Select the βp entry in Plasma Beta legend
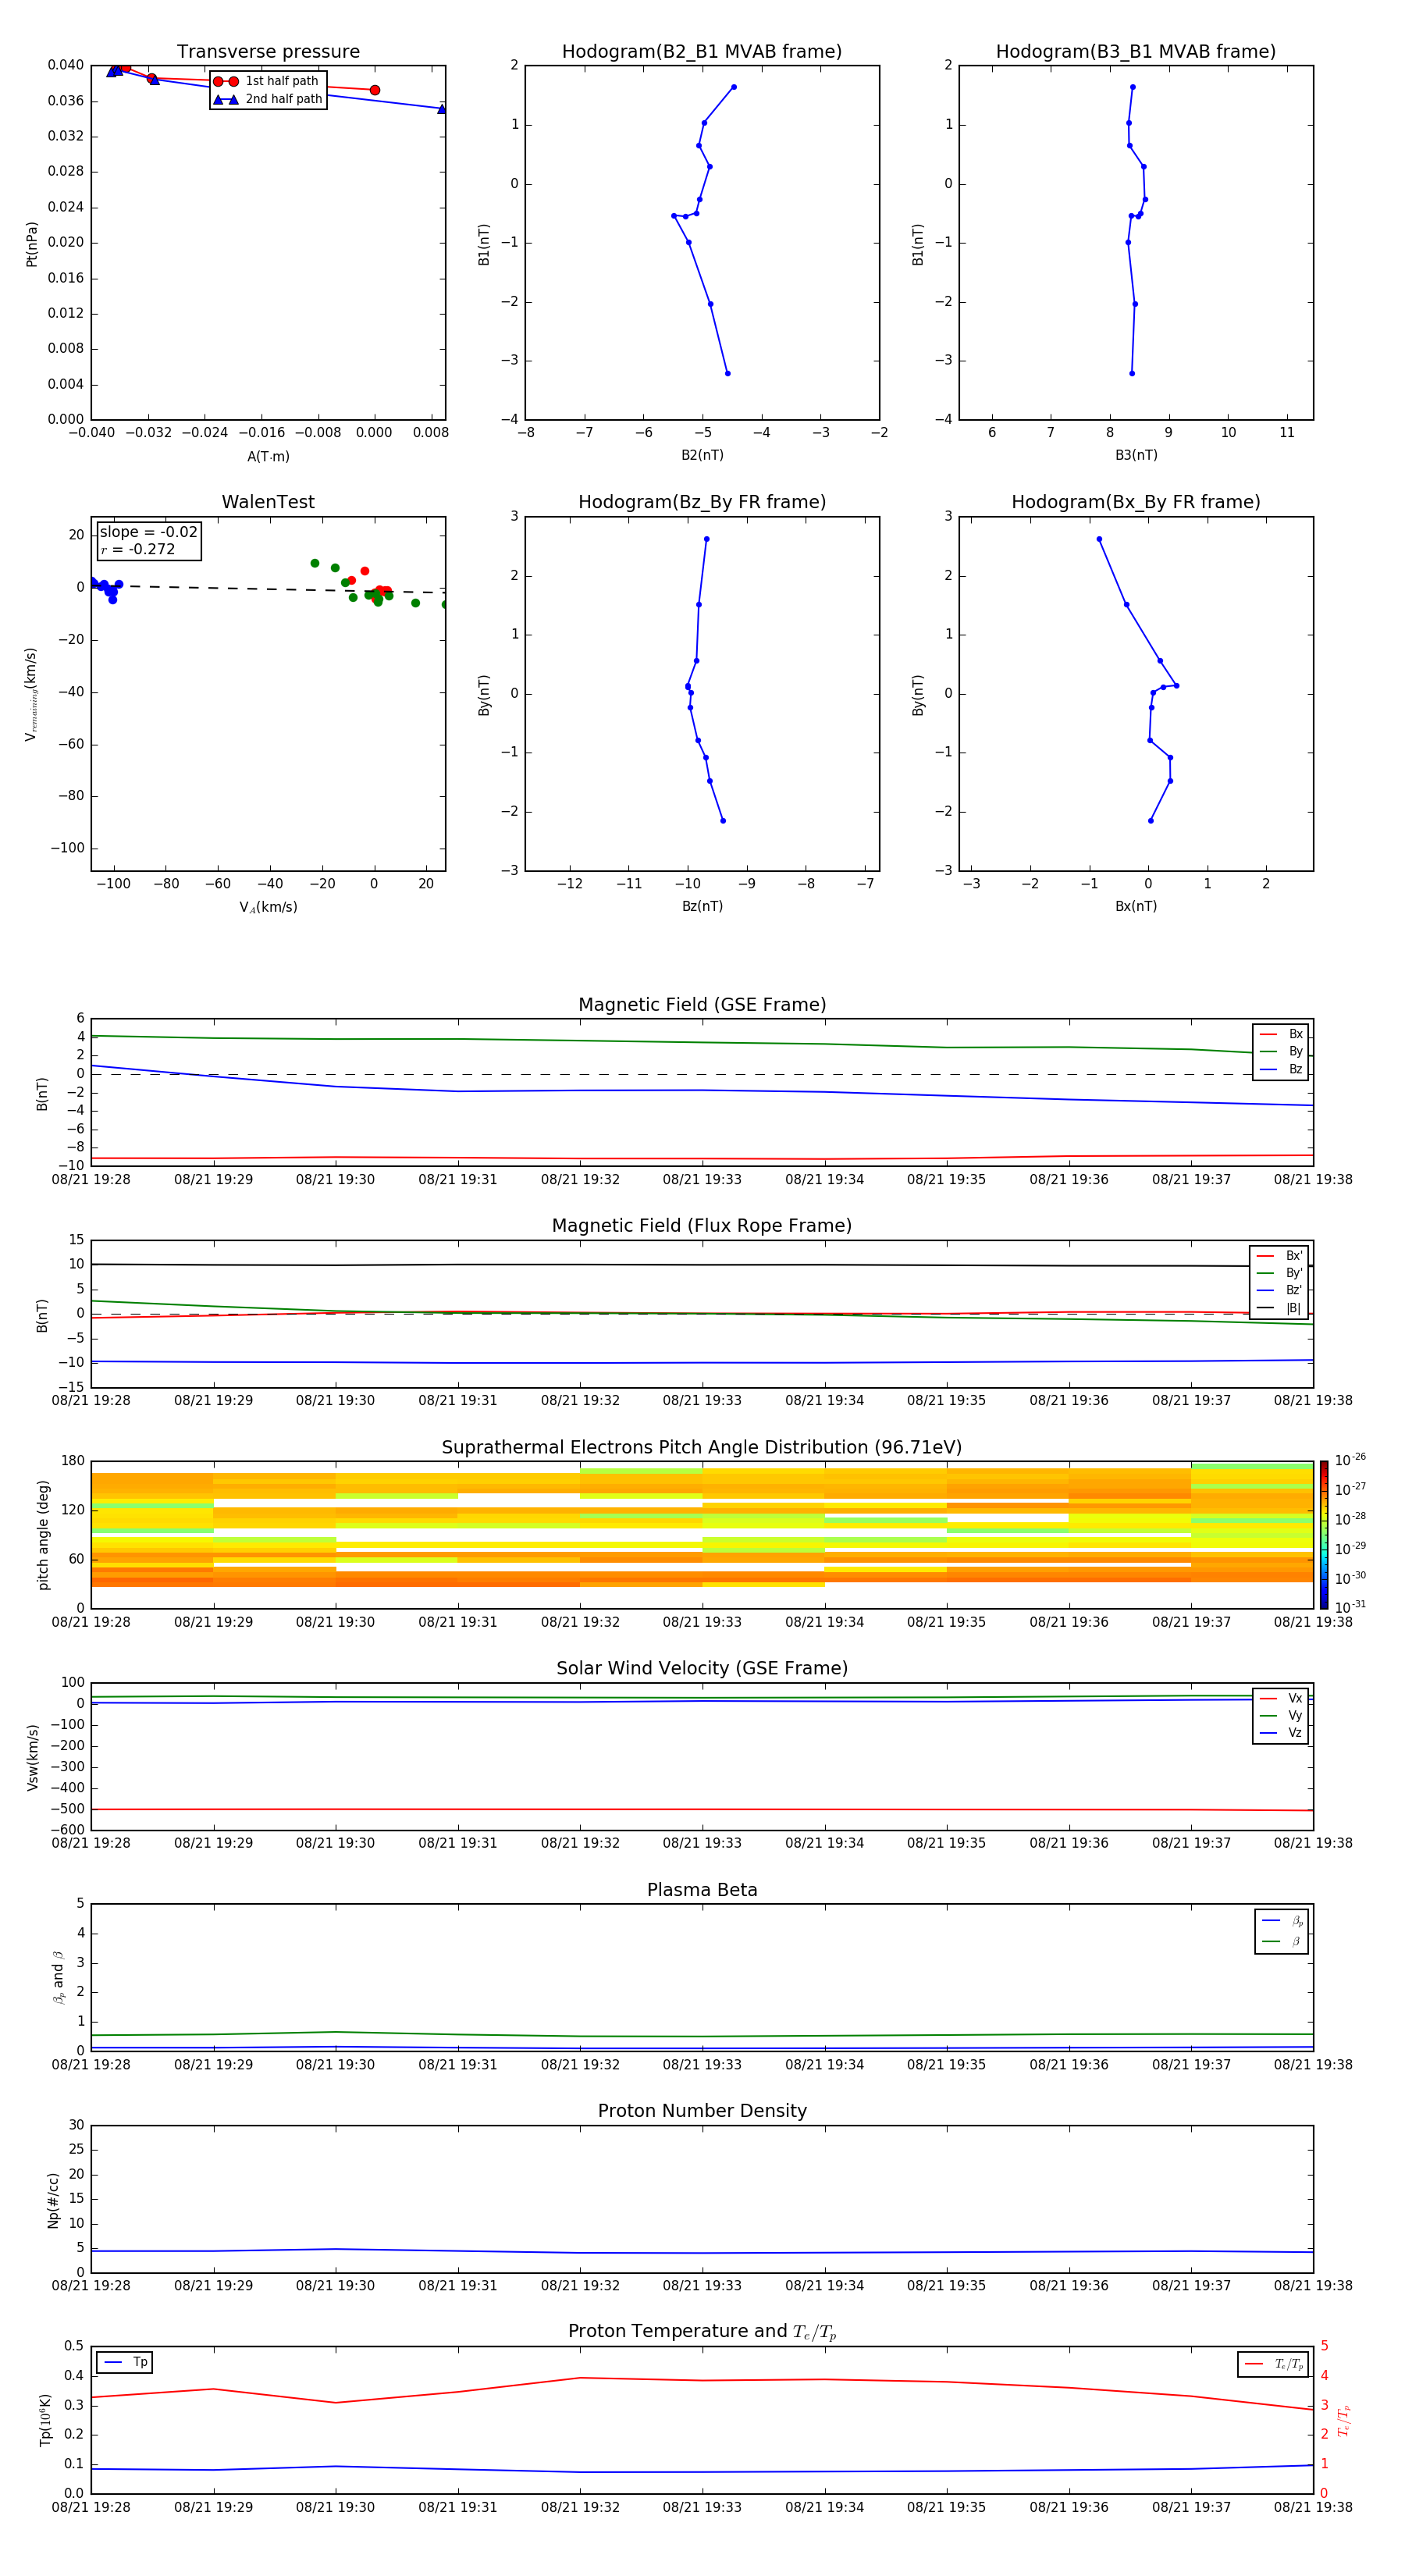Image resolution: width=1405 pixels, height=2576 pixels. point(1282,1921)
